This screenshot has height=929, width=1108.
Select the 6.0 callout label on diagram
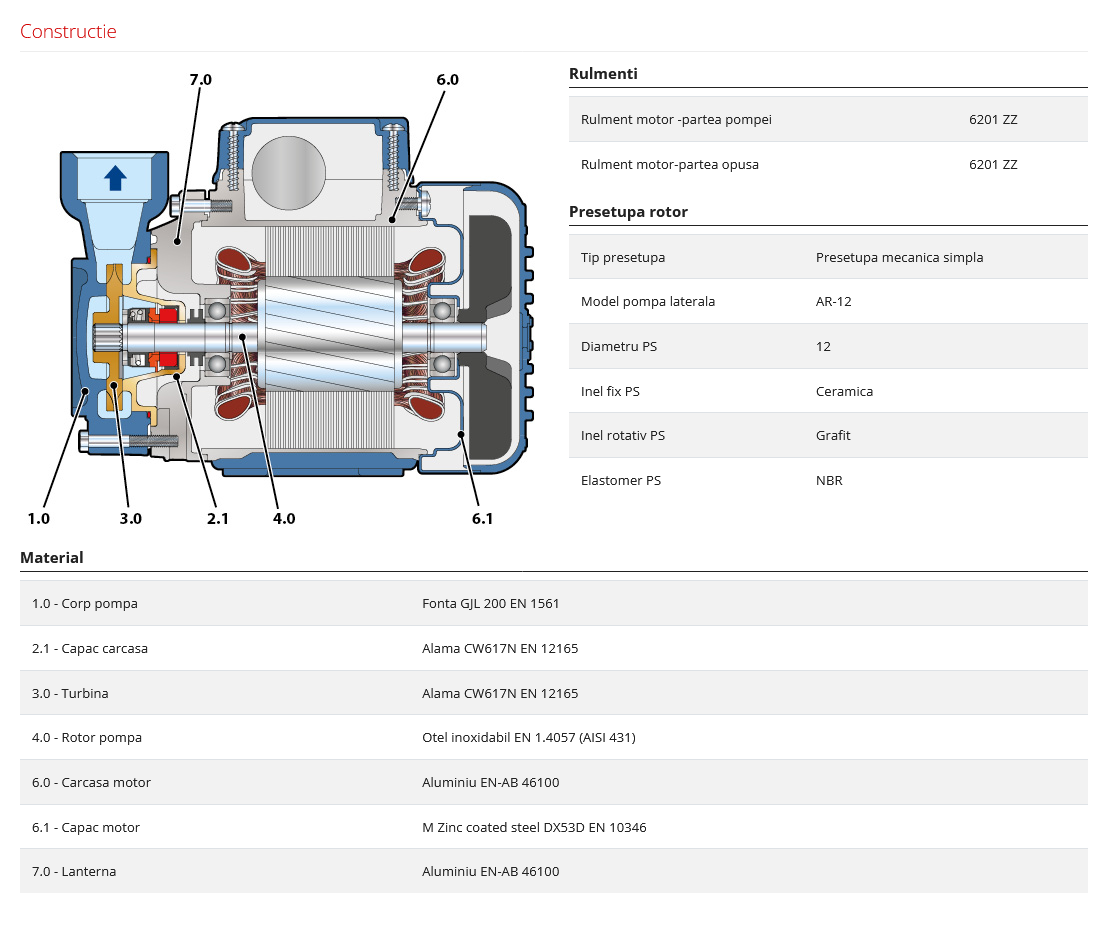point(447,79)
